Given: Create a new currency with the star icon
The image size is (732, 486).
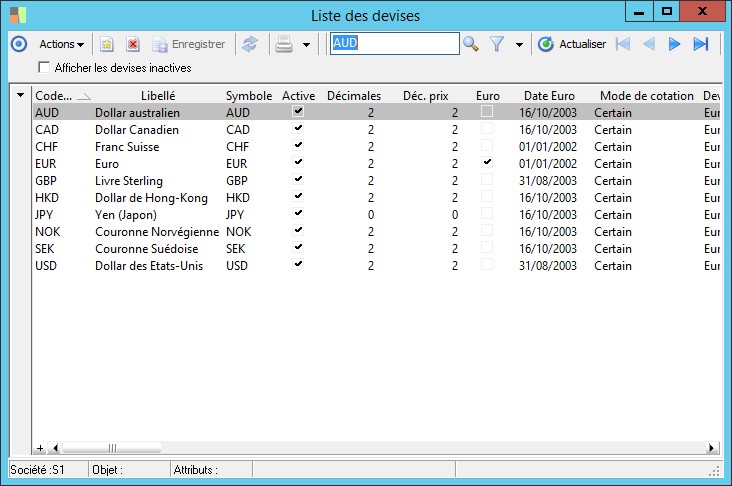Looking at the screenshot, I should click(107, 44).
